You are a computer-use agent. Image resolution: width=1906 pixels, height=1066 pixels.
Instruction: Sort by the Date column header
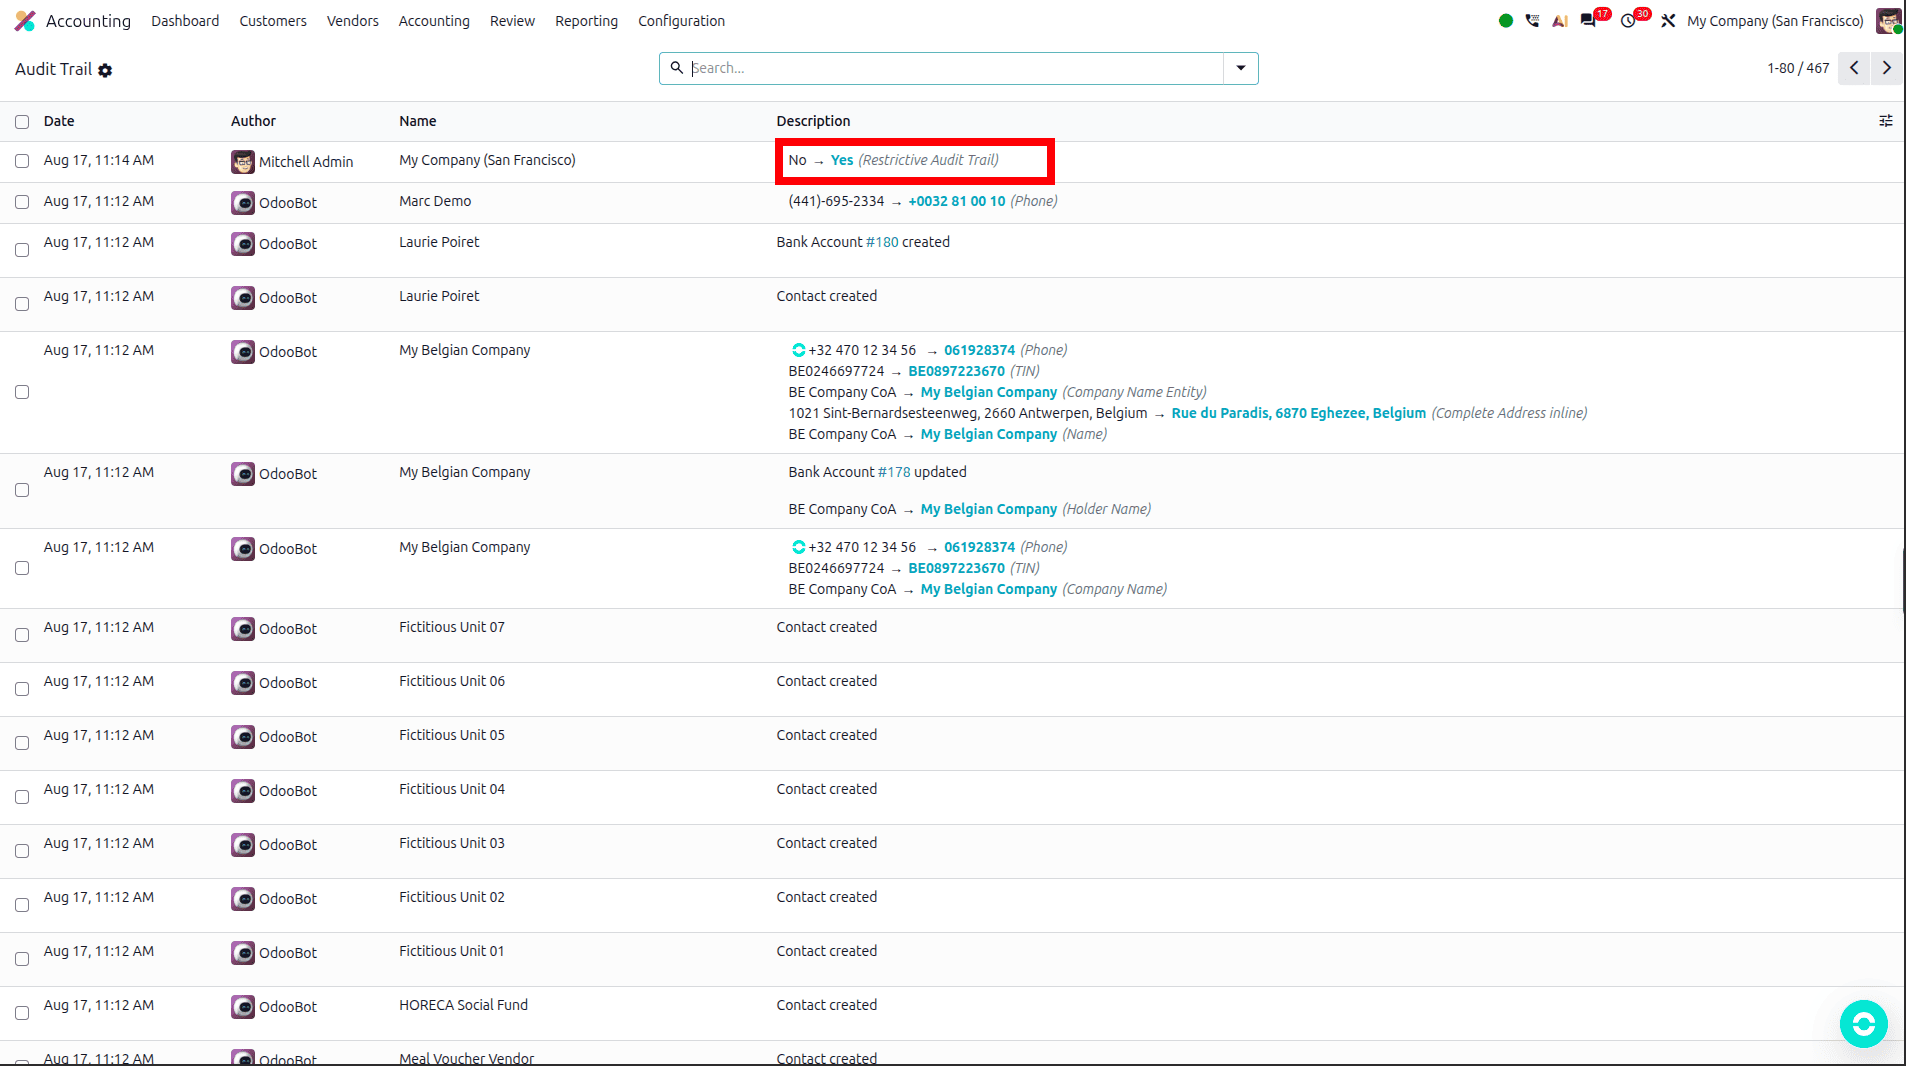click(x=59, y=121)
